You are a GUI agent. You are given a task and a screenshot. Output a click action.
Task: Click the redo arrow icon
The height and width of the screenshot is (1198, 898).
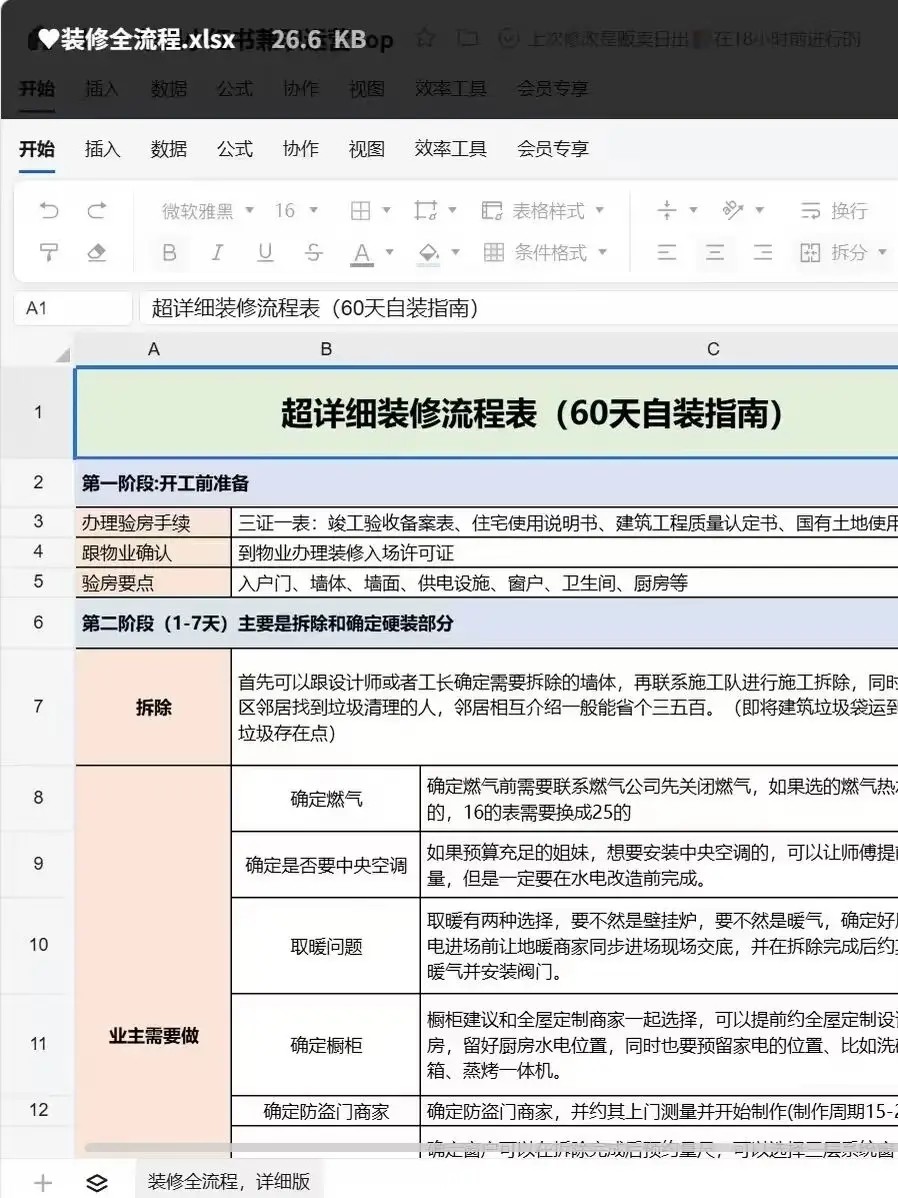[x=96, y=210]
